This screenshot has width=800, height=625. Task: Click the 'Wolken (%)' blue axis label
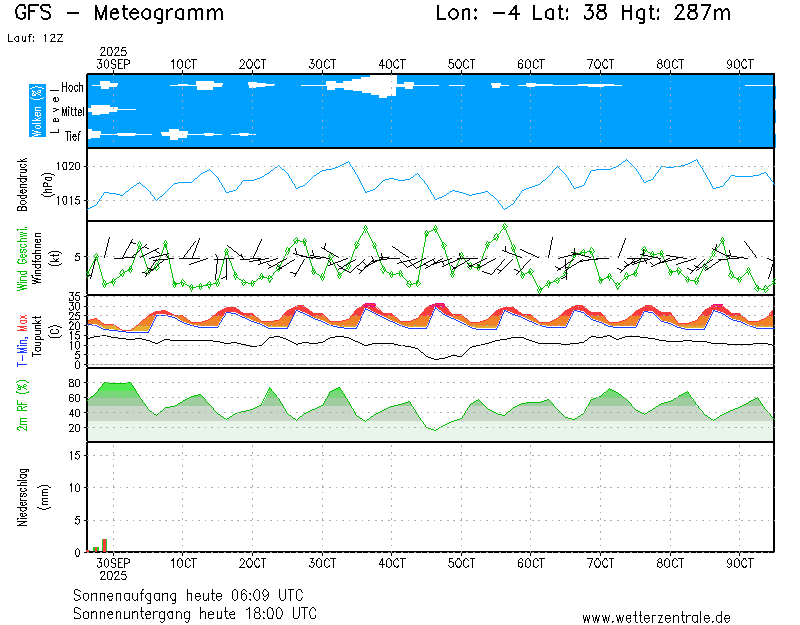(x=37, y=111)
